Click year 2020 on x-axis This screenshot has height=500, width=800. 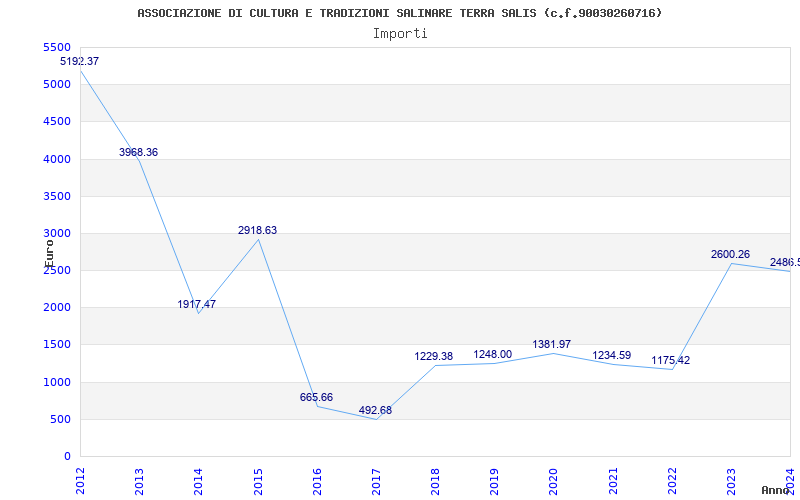click(554, 481)
